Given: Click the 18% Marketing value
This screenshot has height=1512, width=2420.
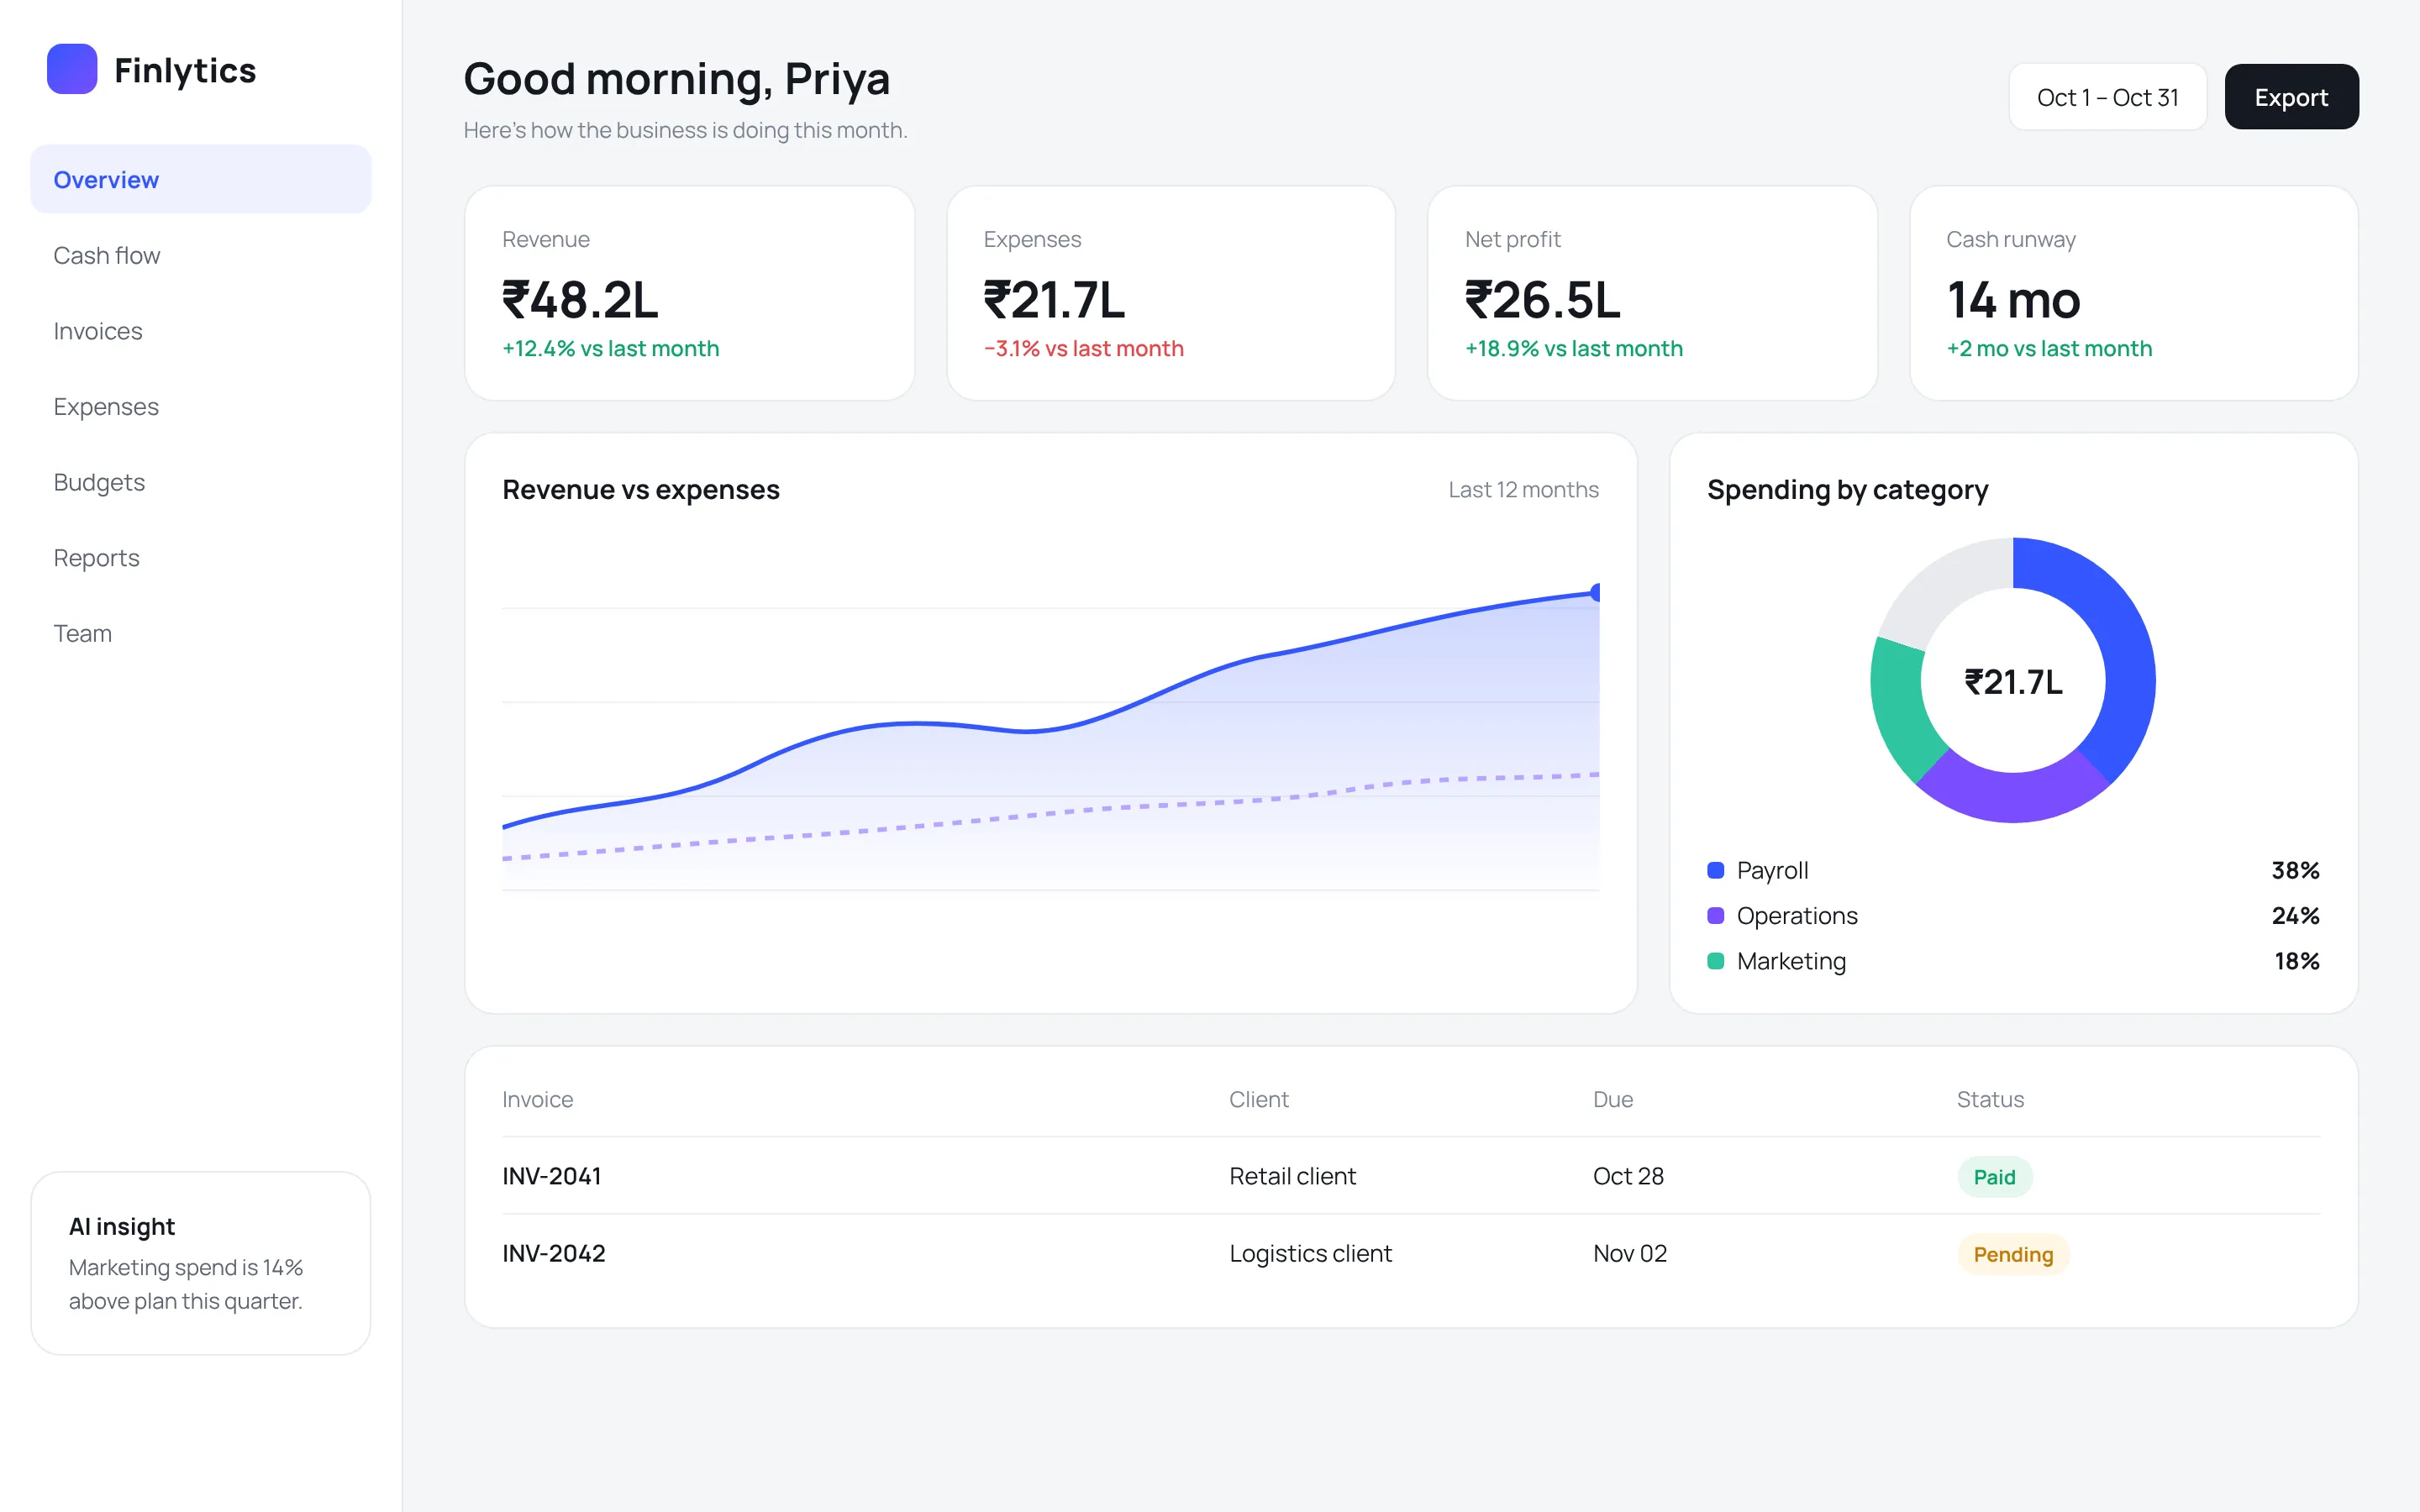Looking at the screenshot, I should [x=2296, y=961].
